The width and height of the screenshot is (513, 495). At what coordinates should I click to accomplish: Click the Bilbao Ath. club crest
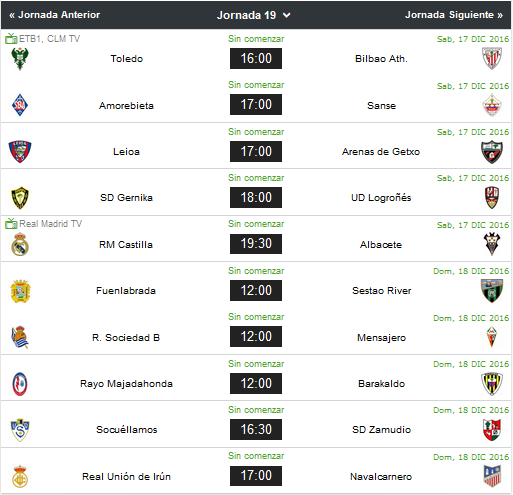tap(492, 59)
